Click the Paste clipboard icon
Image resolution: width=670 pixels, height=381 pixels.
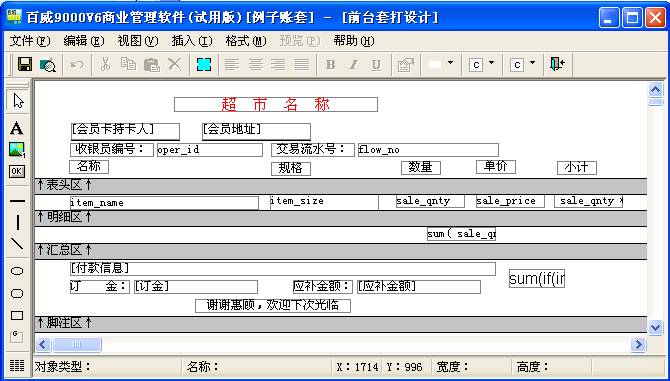click(x=151, y=64)
